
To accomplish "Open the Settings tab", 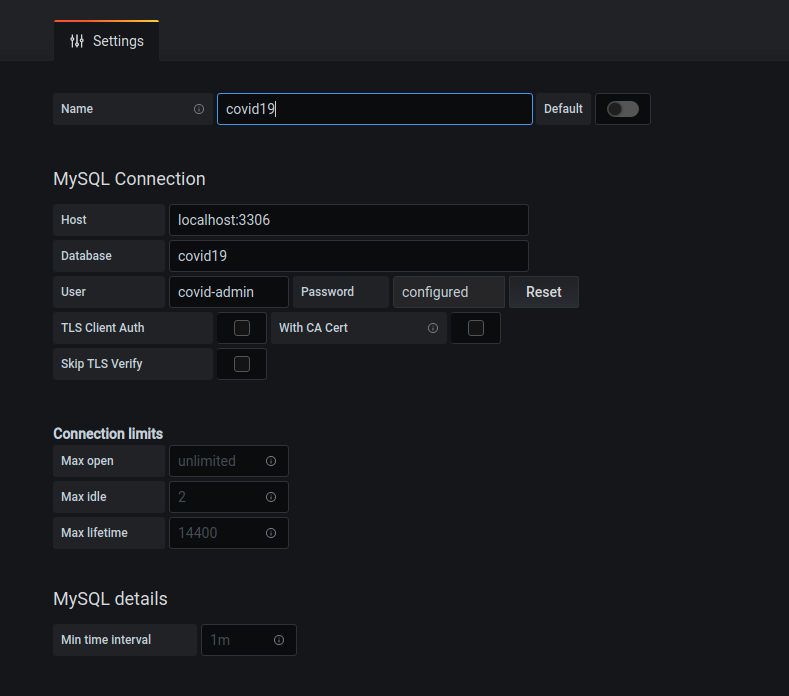I will coord(106,41).
